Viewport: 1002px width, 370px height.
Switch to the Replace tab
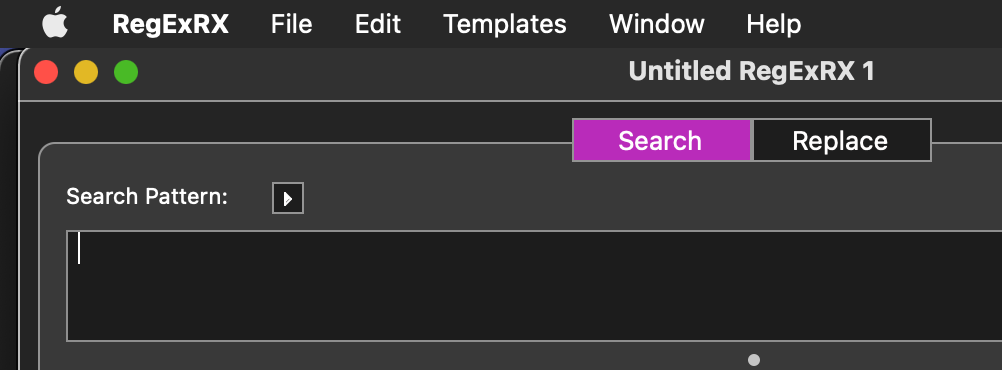841,140
